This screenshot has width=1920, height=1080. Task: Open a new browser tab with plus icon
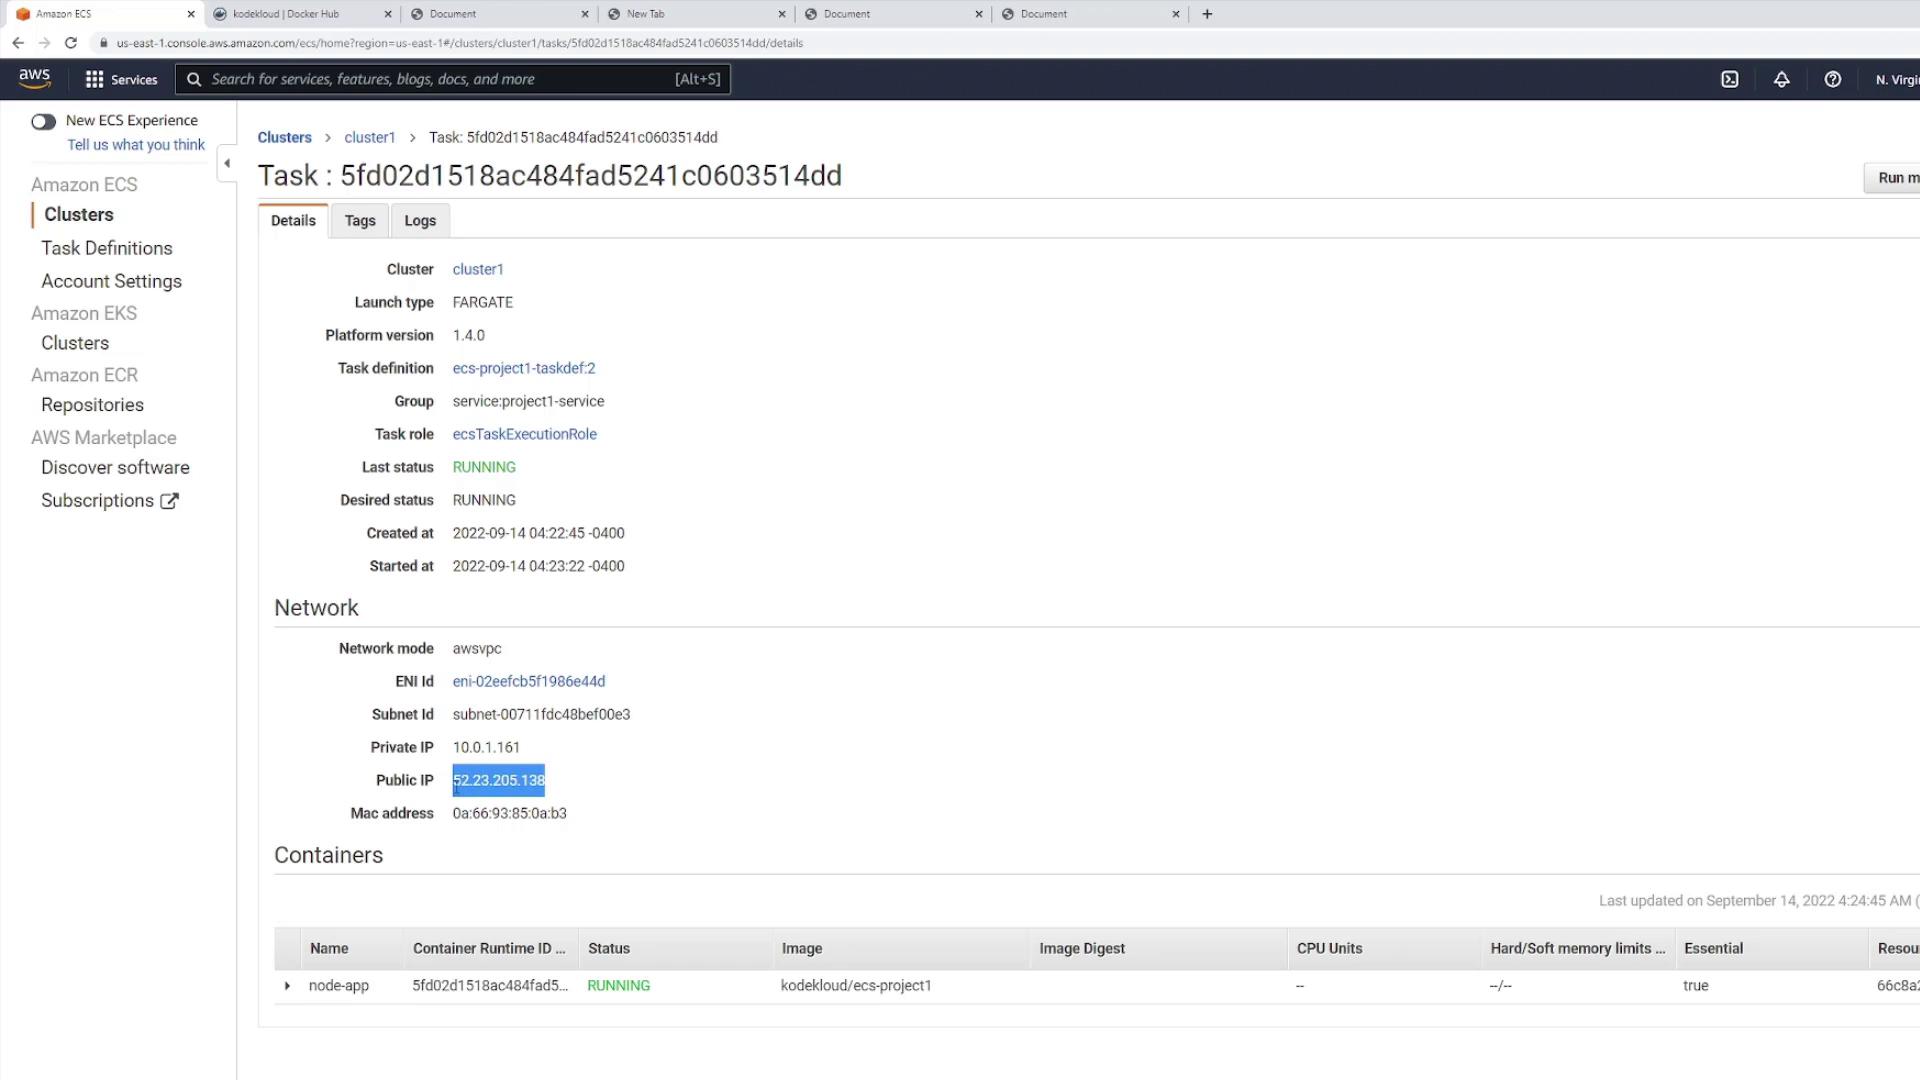pos(1207,14)
